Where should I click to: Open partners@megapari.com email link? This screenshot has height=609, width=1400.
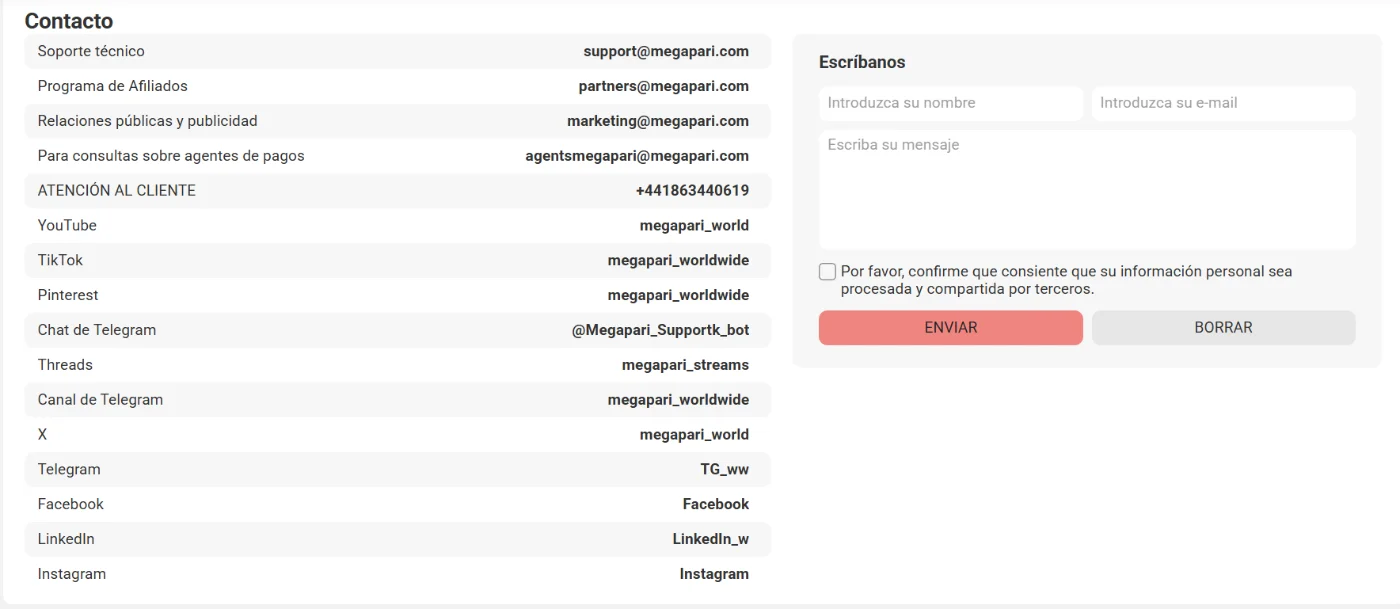[x=664, y=86]
